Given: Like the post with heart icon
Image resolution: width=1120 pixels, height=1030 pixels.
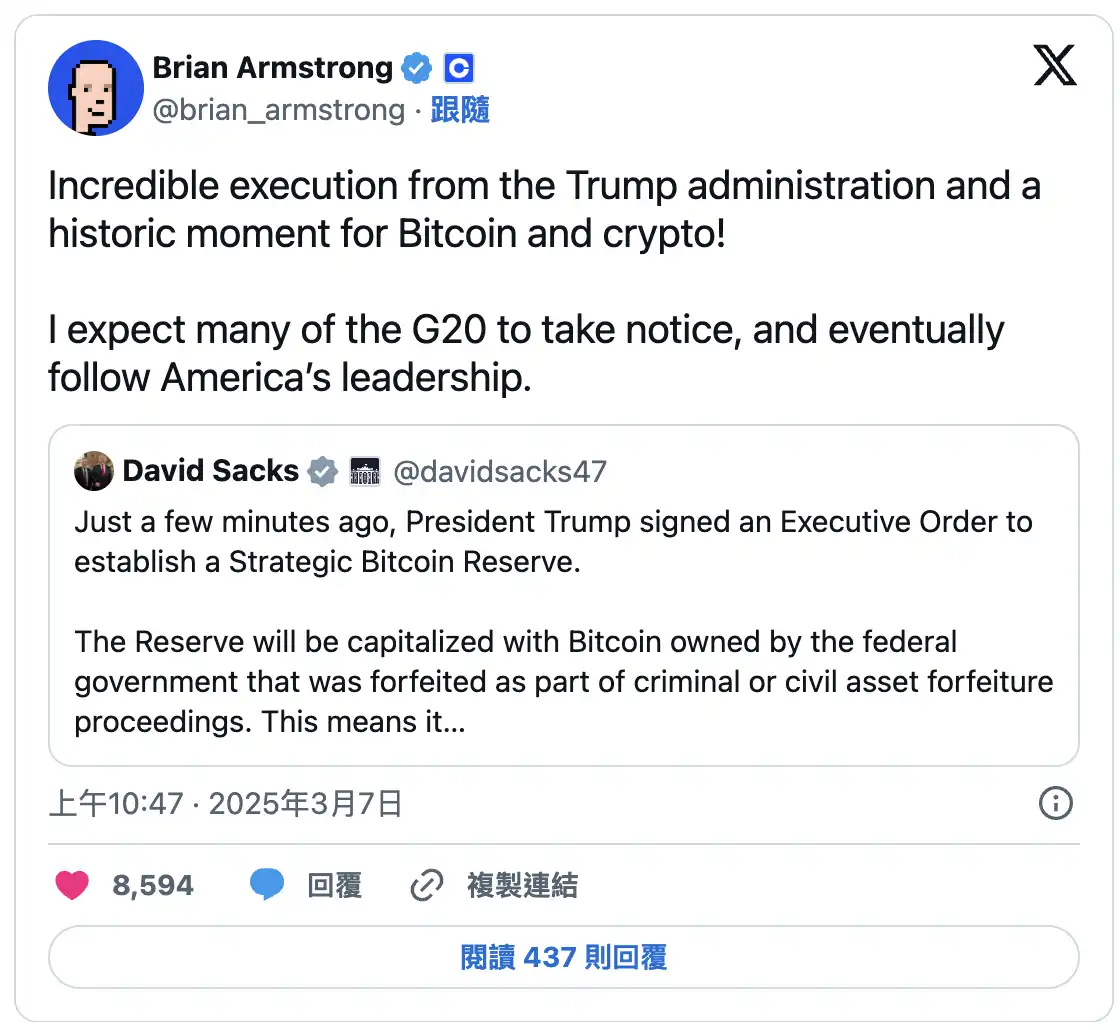Looking at the screenshot, I should point(72,885).
